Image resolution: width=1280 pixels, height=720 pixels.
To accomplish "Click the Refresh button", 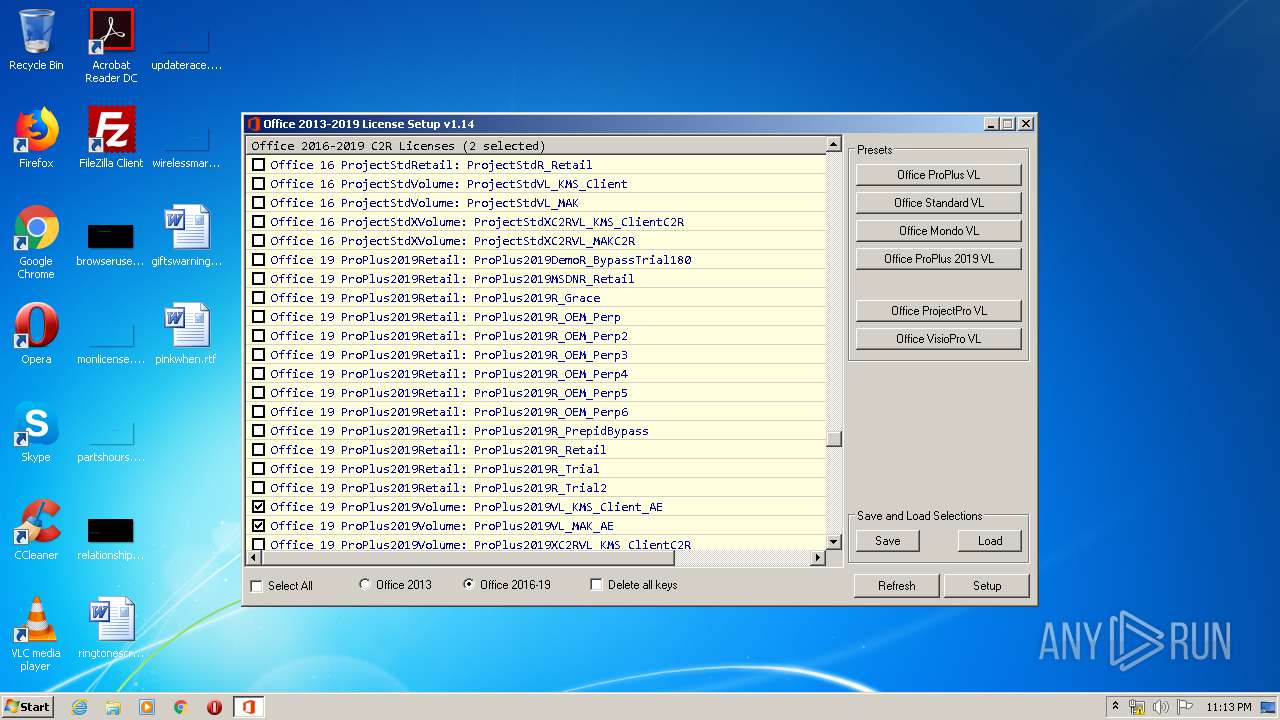I will (x=896, y=586).
